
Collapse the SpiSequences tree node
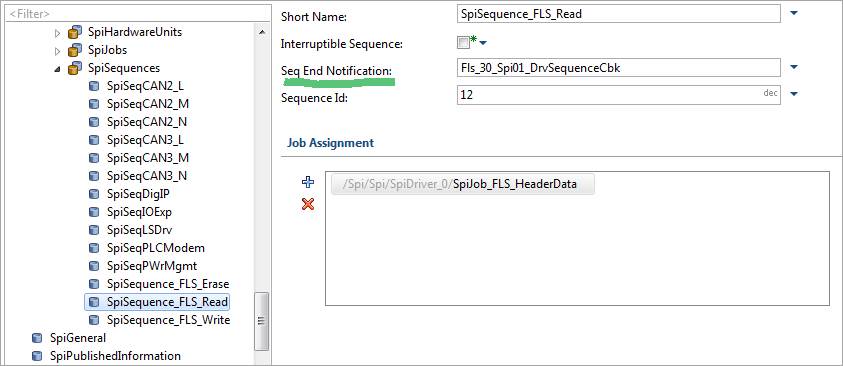58,69
